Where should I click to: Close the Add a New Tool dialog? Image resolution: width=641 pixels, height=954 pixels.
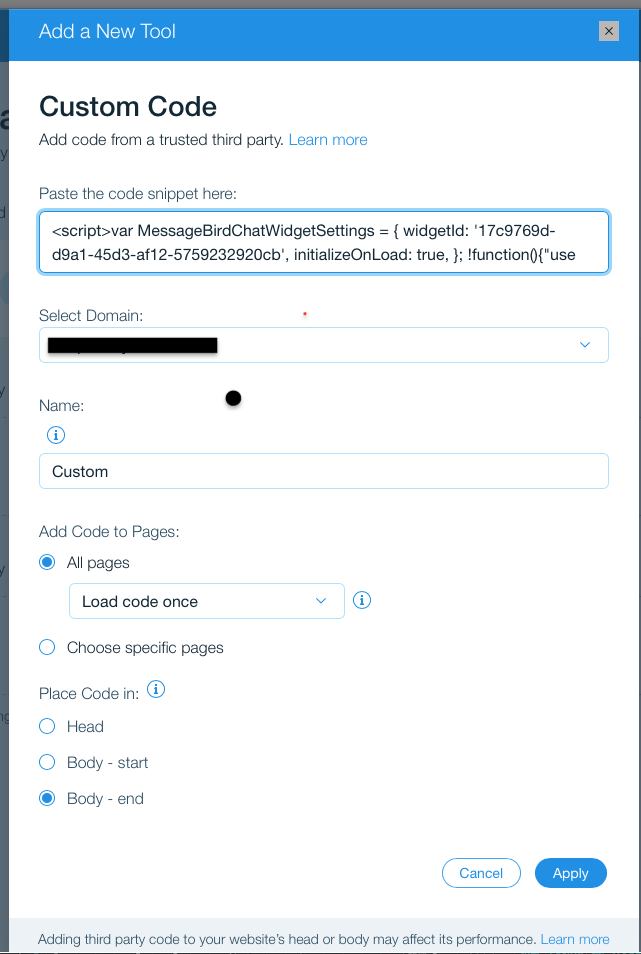pos(608,31)
